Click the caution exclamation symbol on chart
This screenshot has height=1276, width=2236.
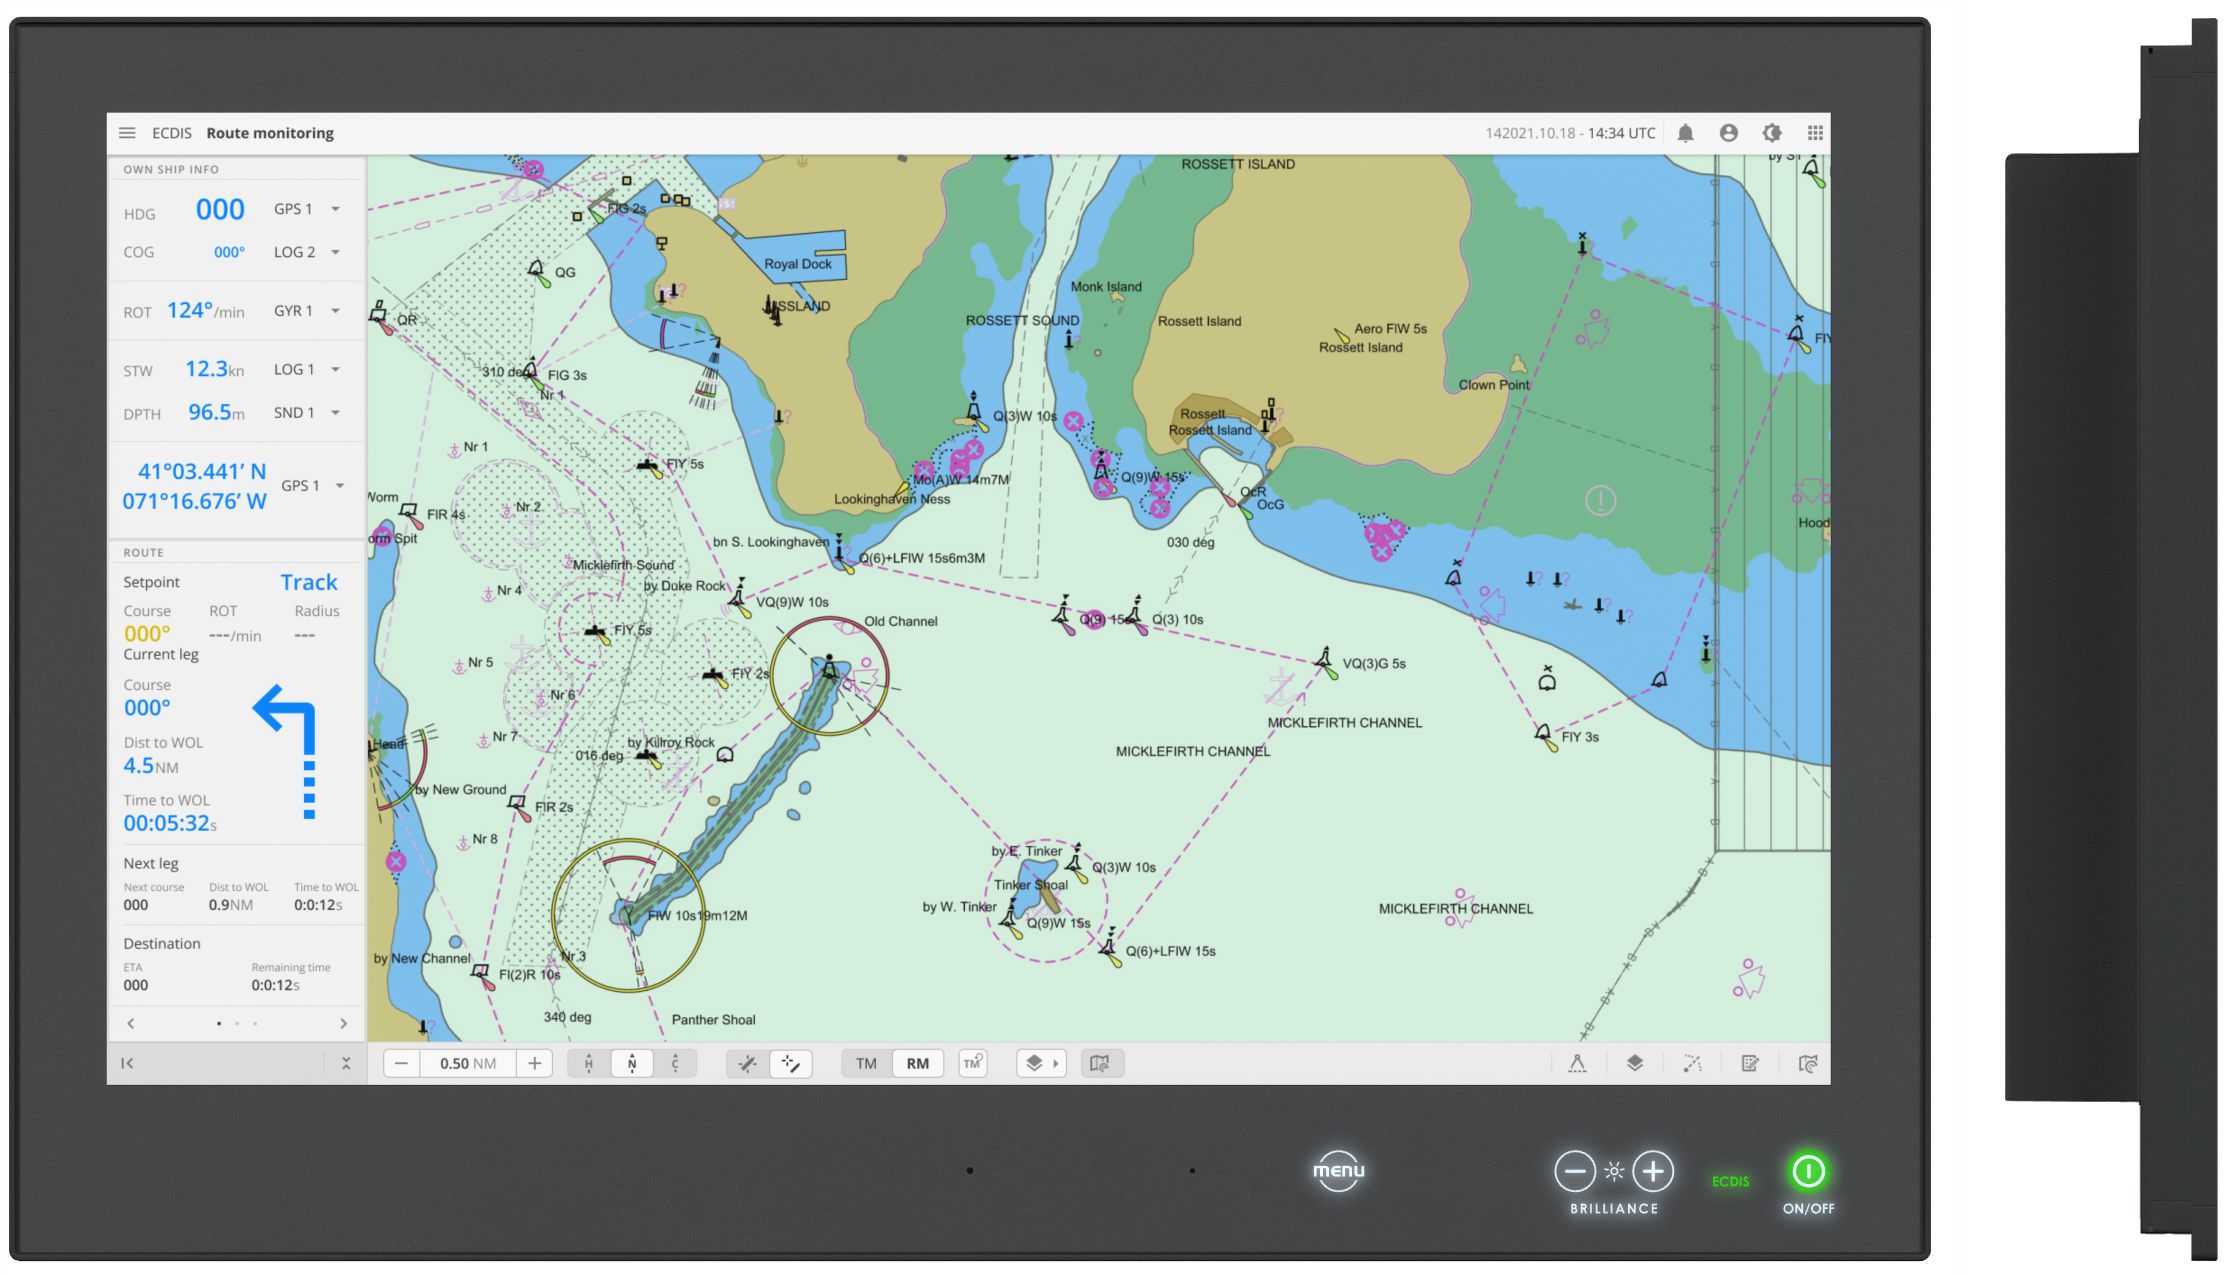coord(1600,500)
